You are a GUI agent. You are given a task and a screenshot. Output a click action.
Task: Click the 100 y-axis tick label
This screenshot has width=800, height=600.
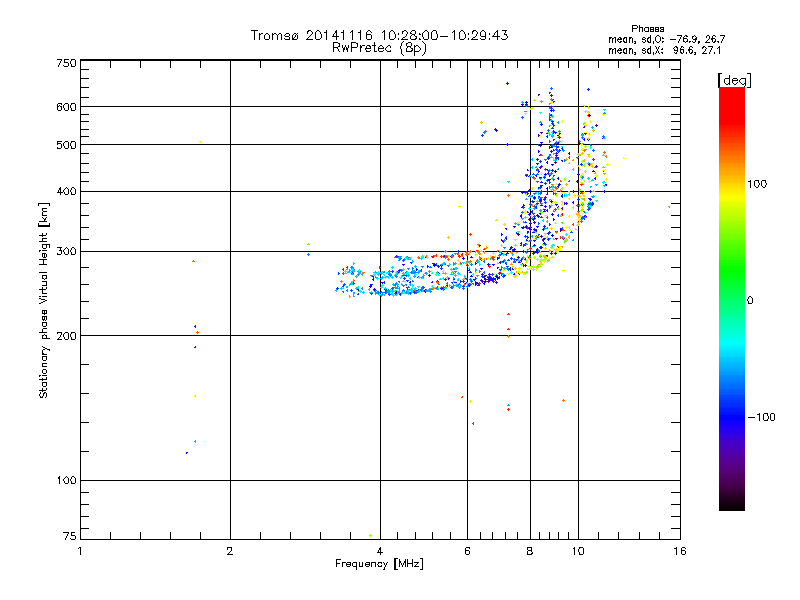click(67, 481)
